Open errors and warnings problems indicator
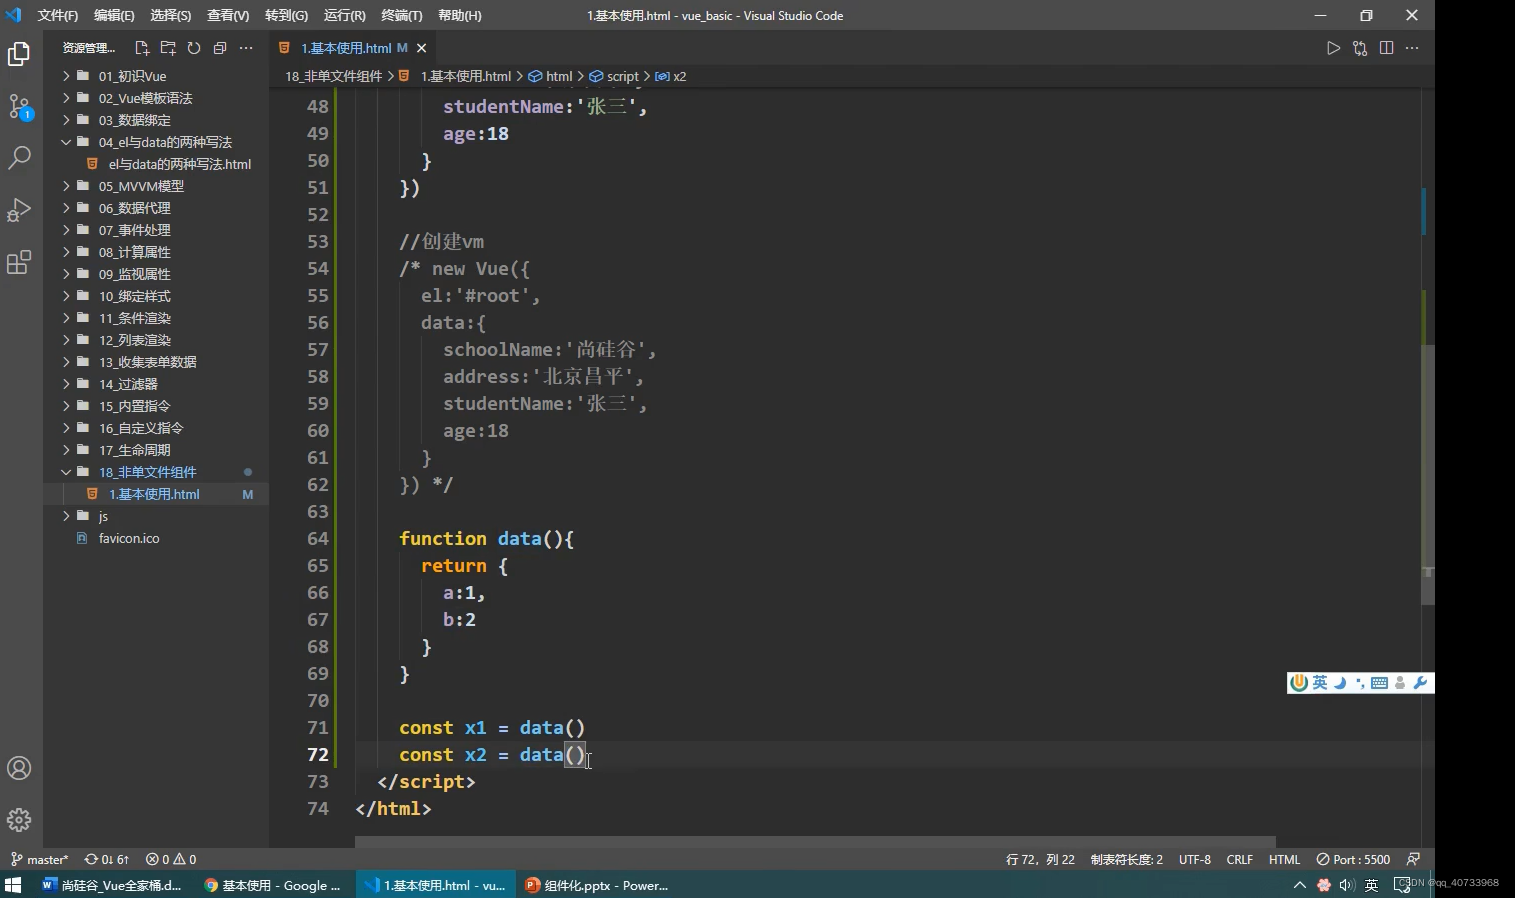This screenshot has width=1515, height=898. 171,859
